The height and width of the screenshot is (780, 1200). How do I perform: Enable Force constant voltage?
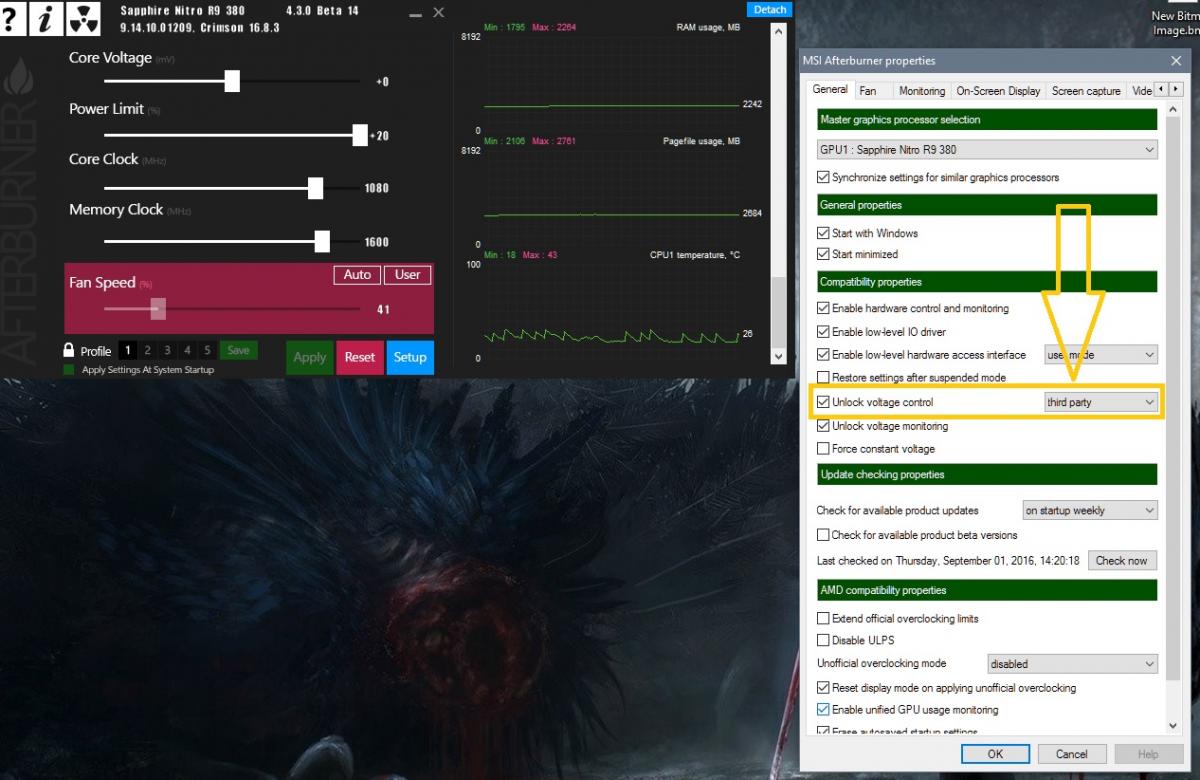pos(824,449)
